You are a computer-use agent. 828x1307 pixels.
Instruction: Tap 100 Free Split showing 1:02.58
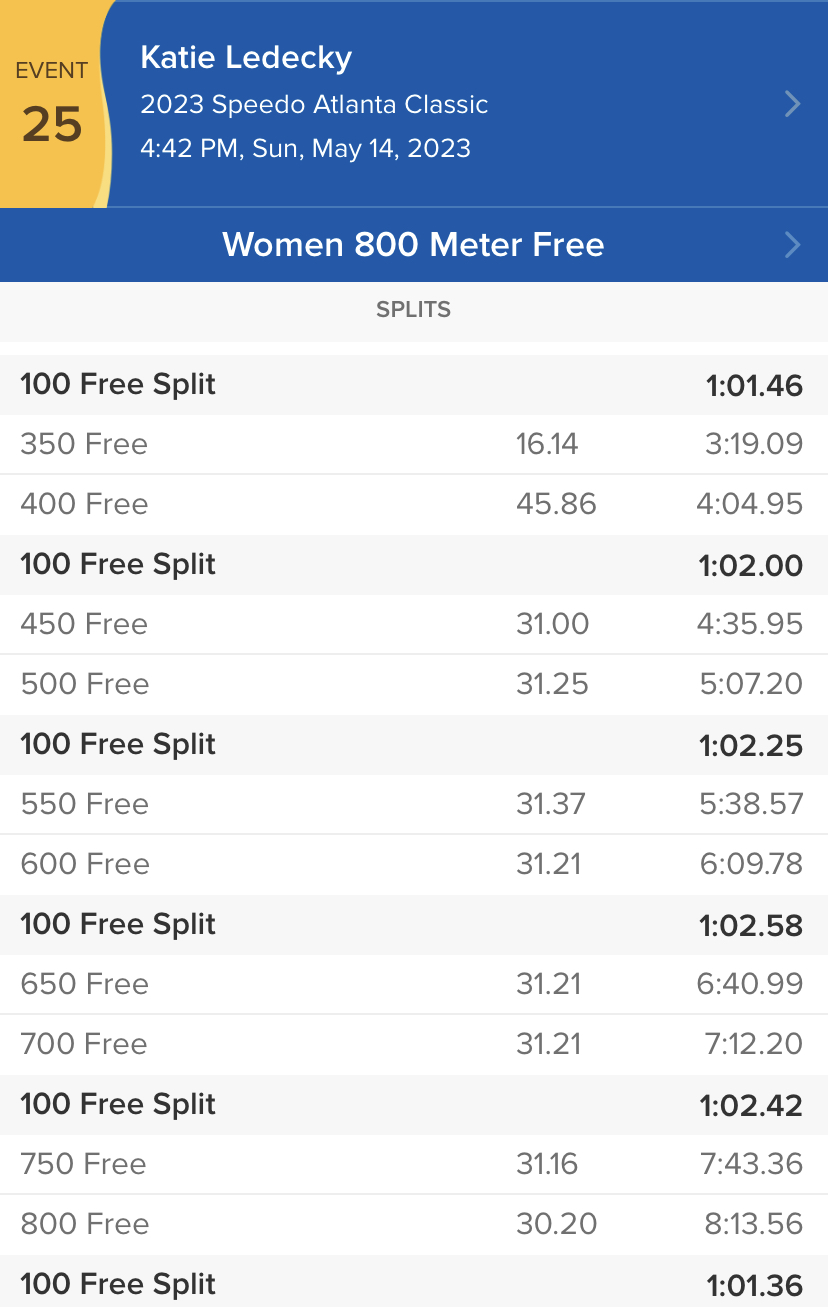point(414,924)
